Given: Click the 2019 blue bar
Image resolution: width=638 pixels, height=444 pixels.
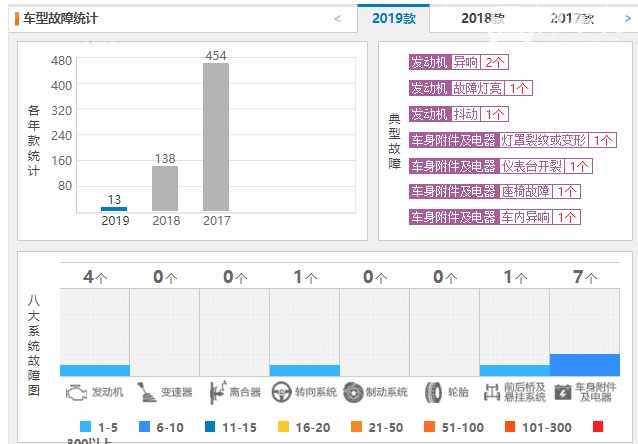Looking at the screenshot, I should point(114,209).
